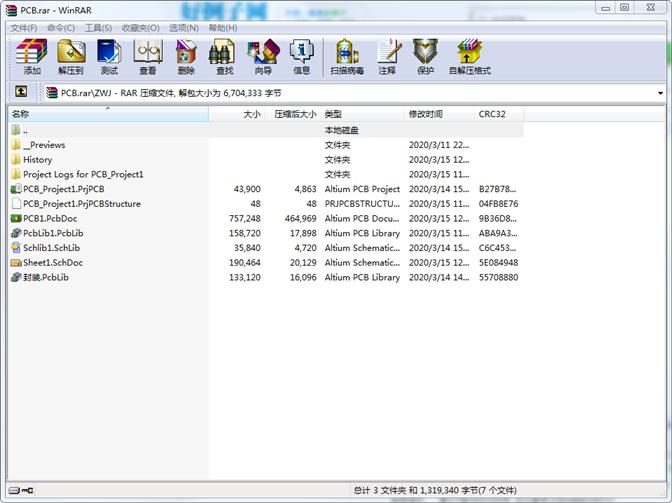
Task: Click type text PRJPCBSTRUCTU...
Action: 362,204
